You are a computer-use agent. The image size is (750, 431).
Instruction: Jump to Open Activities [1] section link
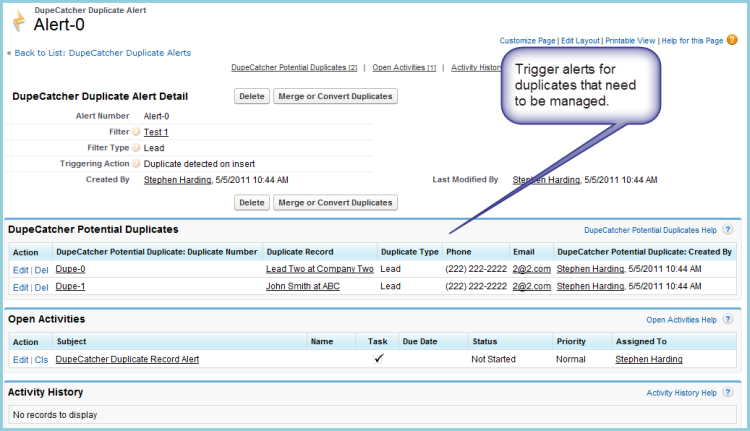404,68
